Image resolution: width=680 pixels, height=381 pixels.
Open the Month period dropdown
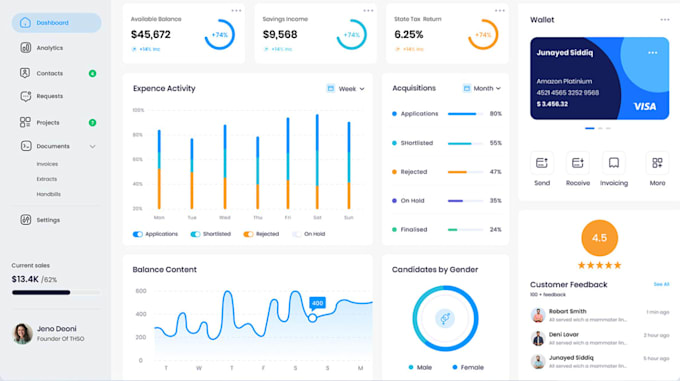tap(481, 88)
